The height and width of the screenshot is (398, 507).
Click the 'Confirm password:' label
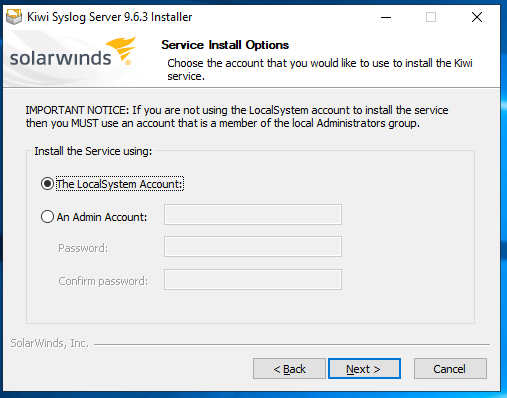pos(103,281)
